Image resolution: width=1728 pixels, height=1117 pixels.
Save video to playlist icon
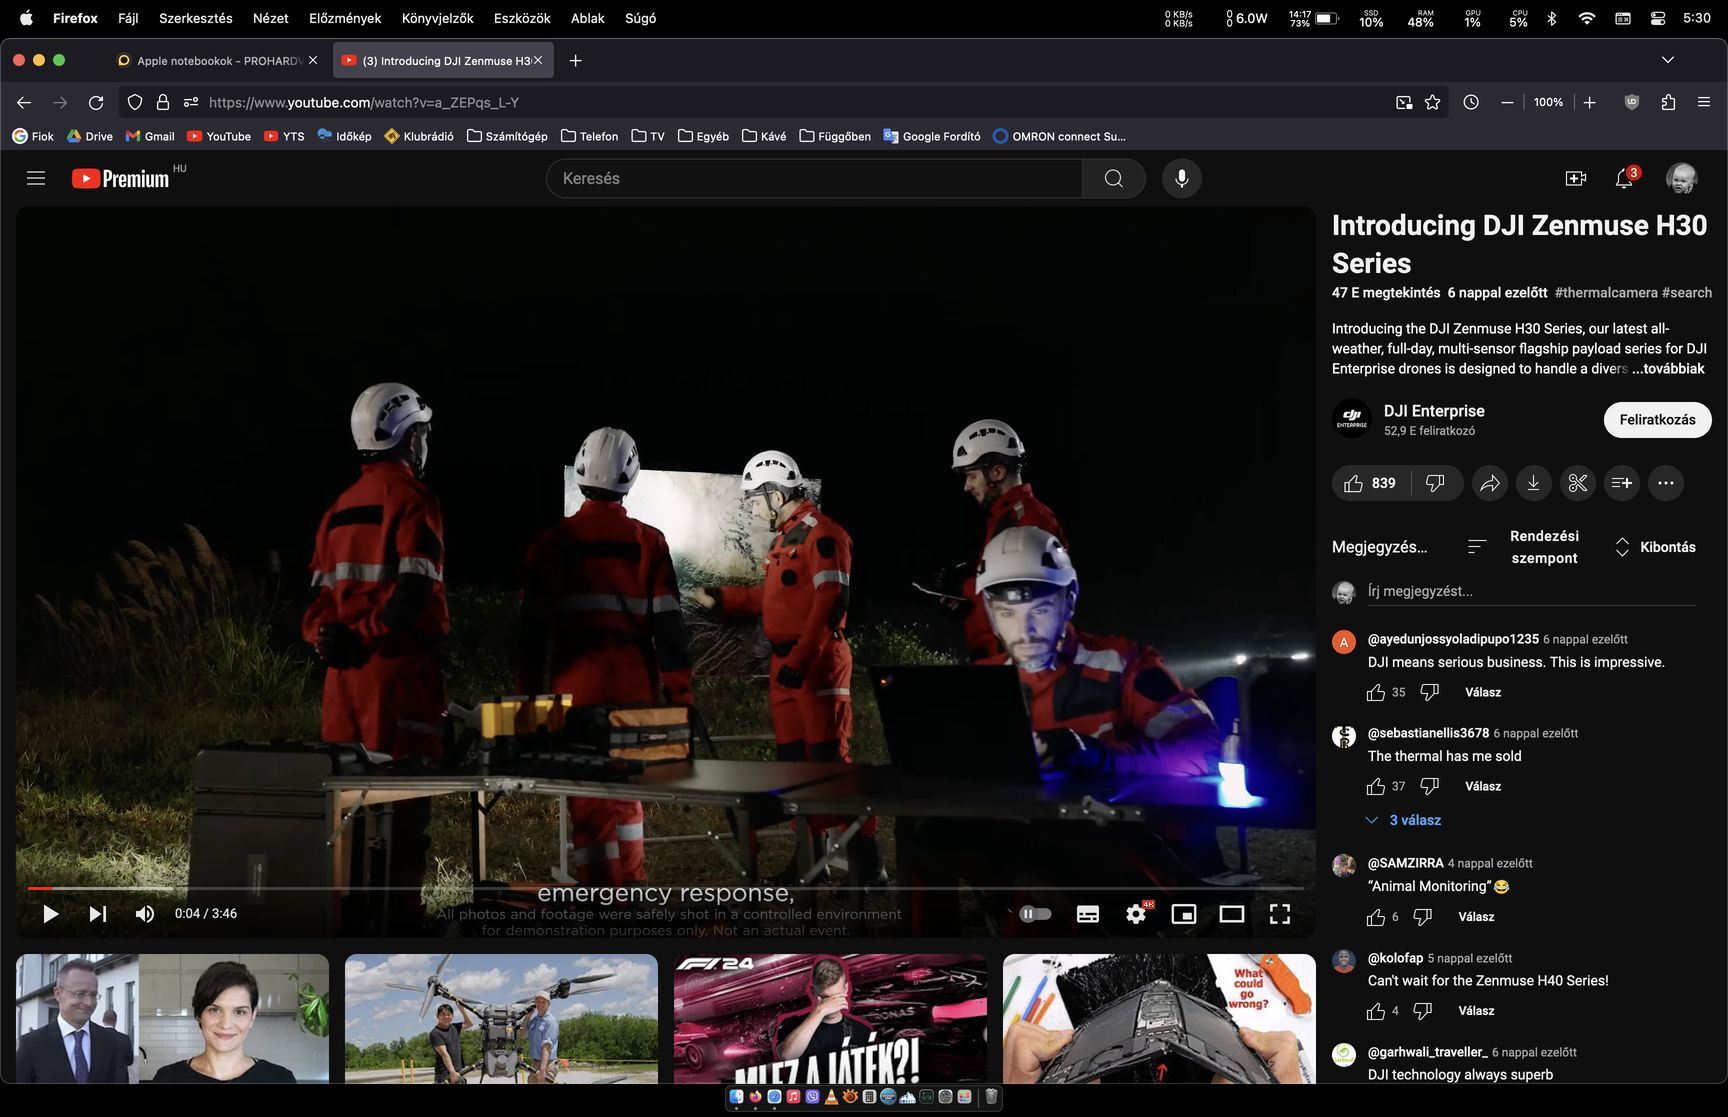(1621, 483)
